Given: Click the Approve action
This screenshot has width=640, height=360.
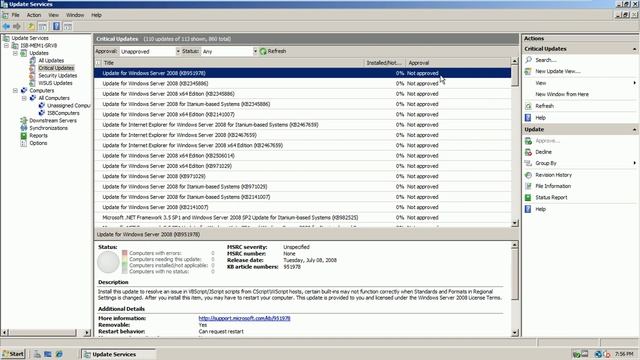Looking at the screenshot, I should [x=547, y=141].
